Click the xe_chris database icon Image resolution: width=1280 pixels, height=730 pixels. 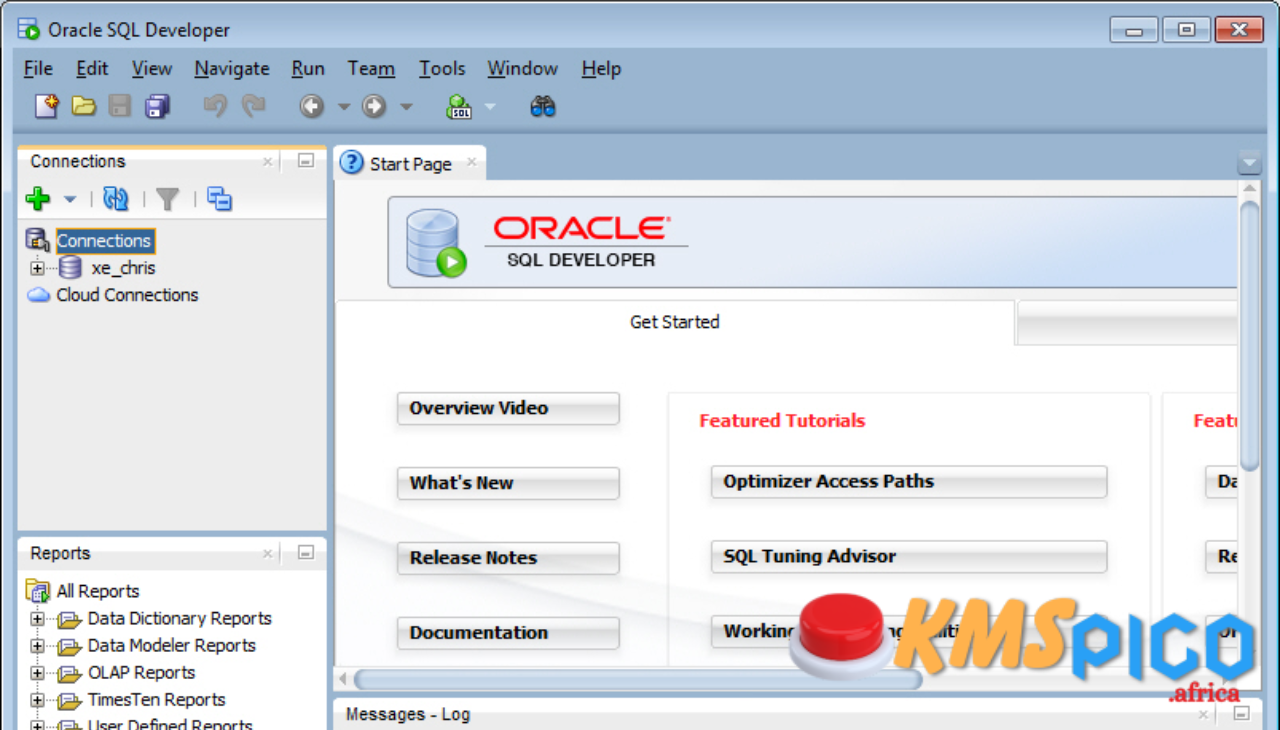[x=70, y=268]
